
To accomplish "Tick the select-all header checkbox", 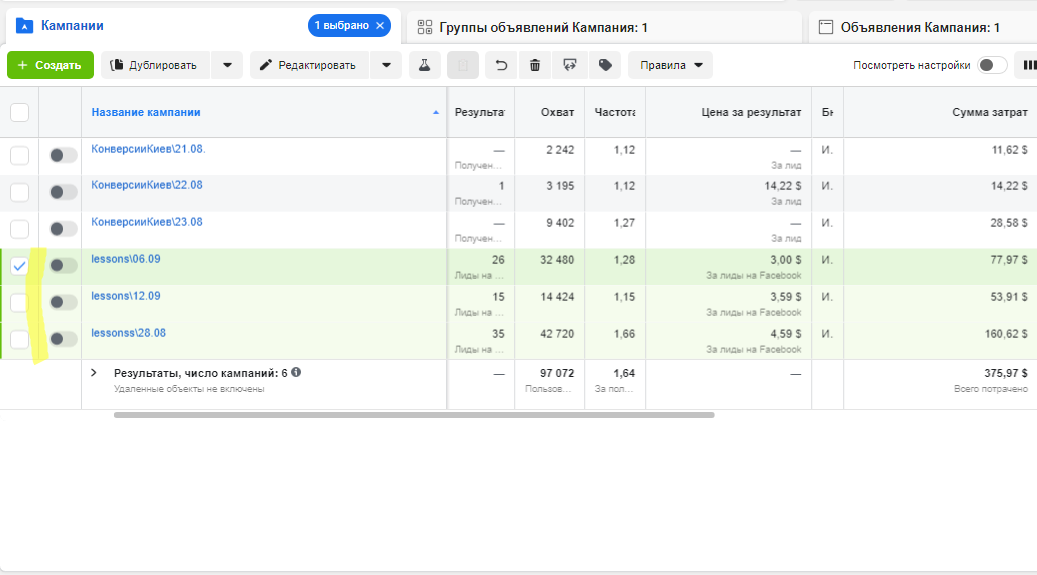I will coord(20,112).
